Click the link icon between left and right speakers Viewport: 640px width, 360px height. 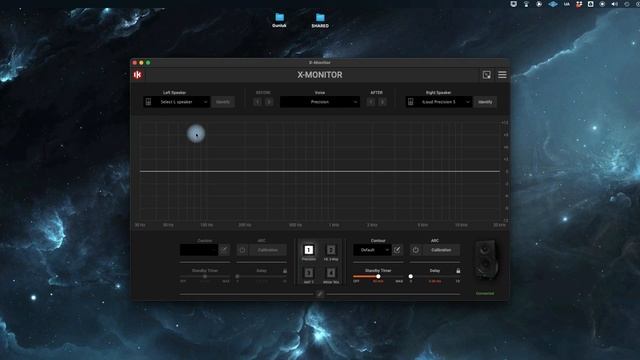[x=320, y=294]
